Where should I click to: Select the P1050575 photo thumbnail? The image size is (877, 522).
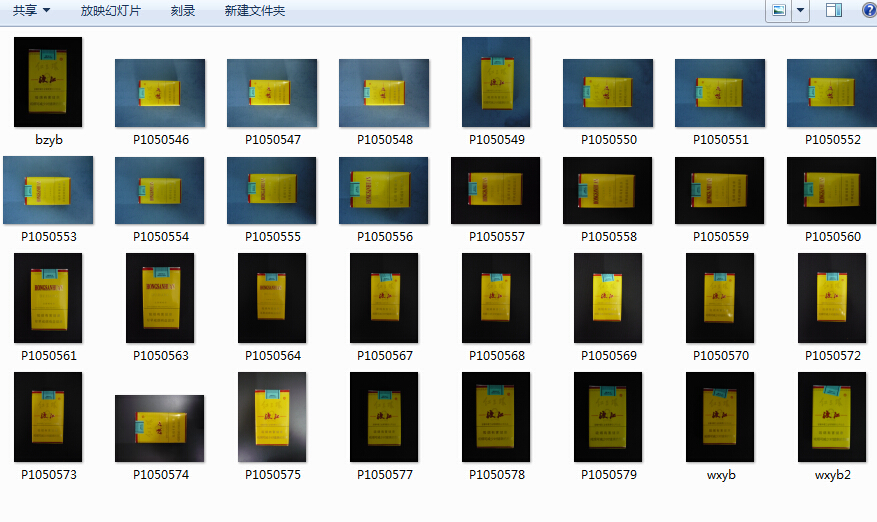click(272, 417)
